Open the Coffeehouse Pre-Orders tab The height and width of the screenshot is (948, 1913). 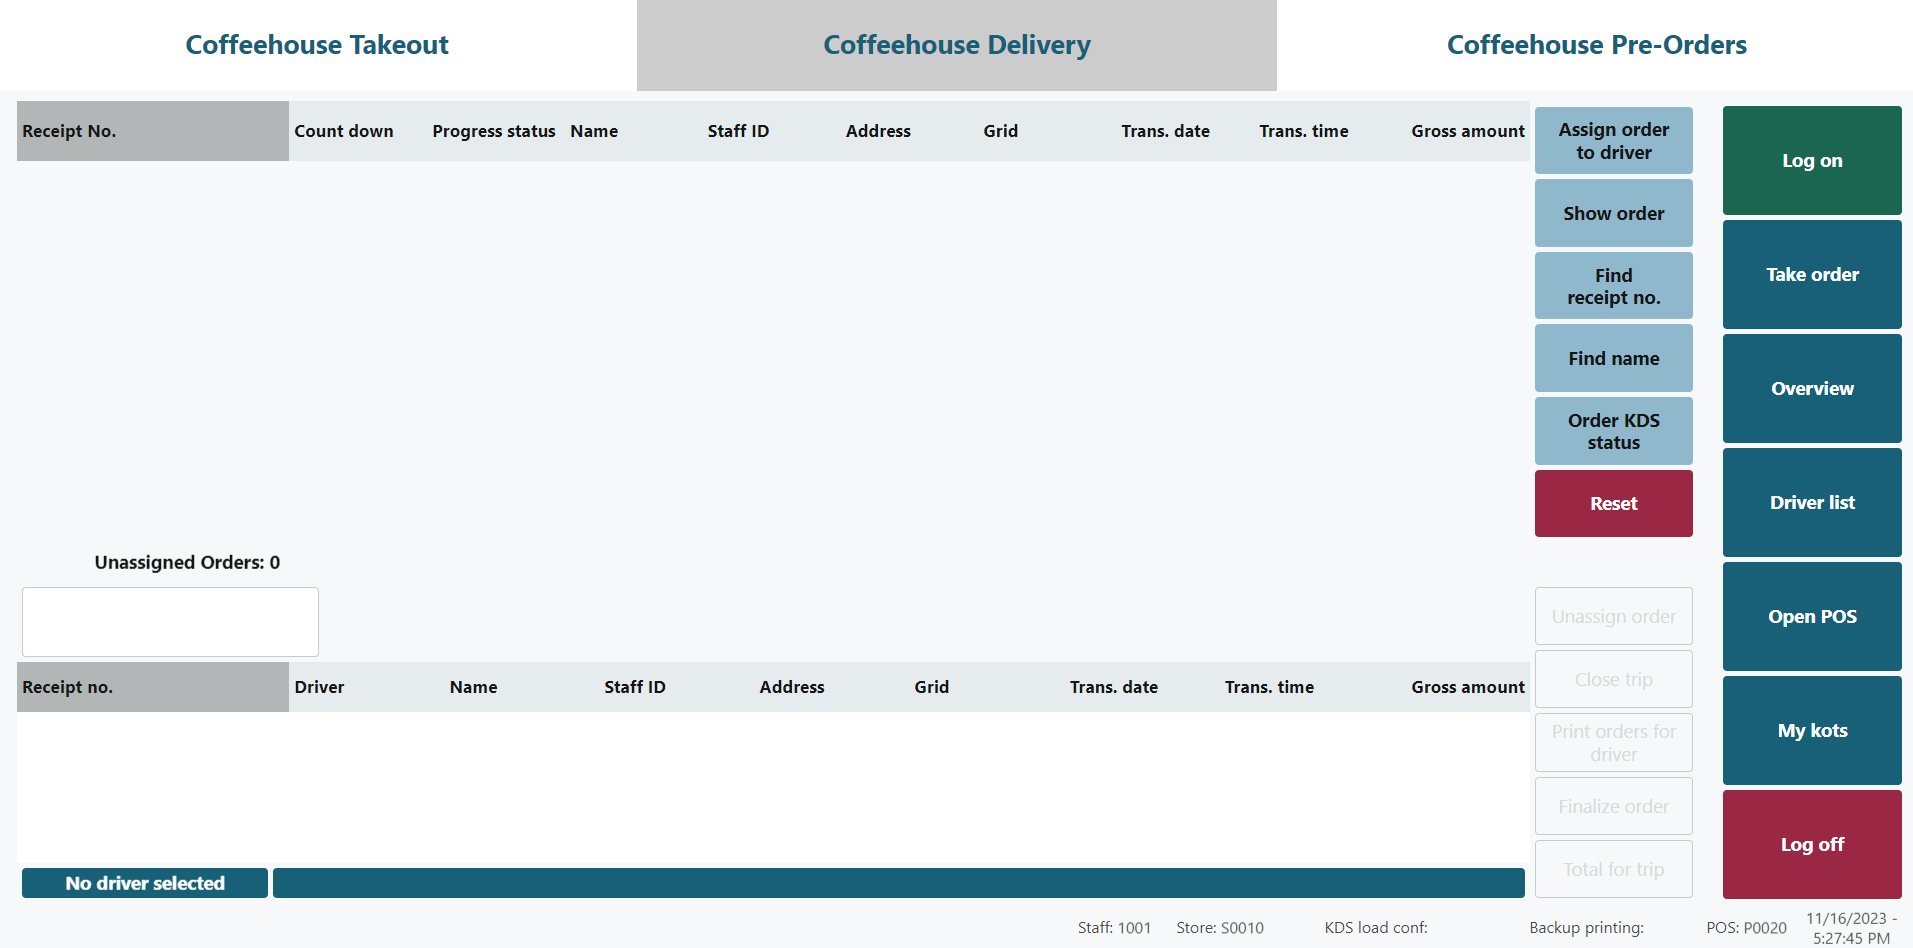click(x=1596, y=45)
